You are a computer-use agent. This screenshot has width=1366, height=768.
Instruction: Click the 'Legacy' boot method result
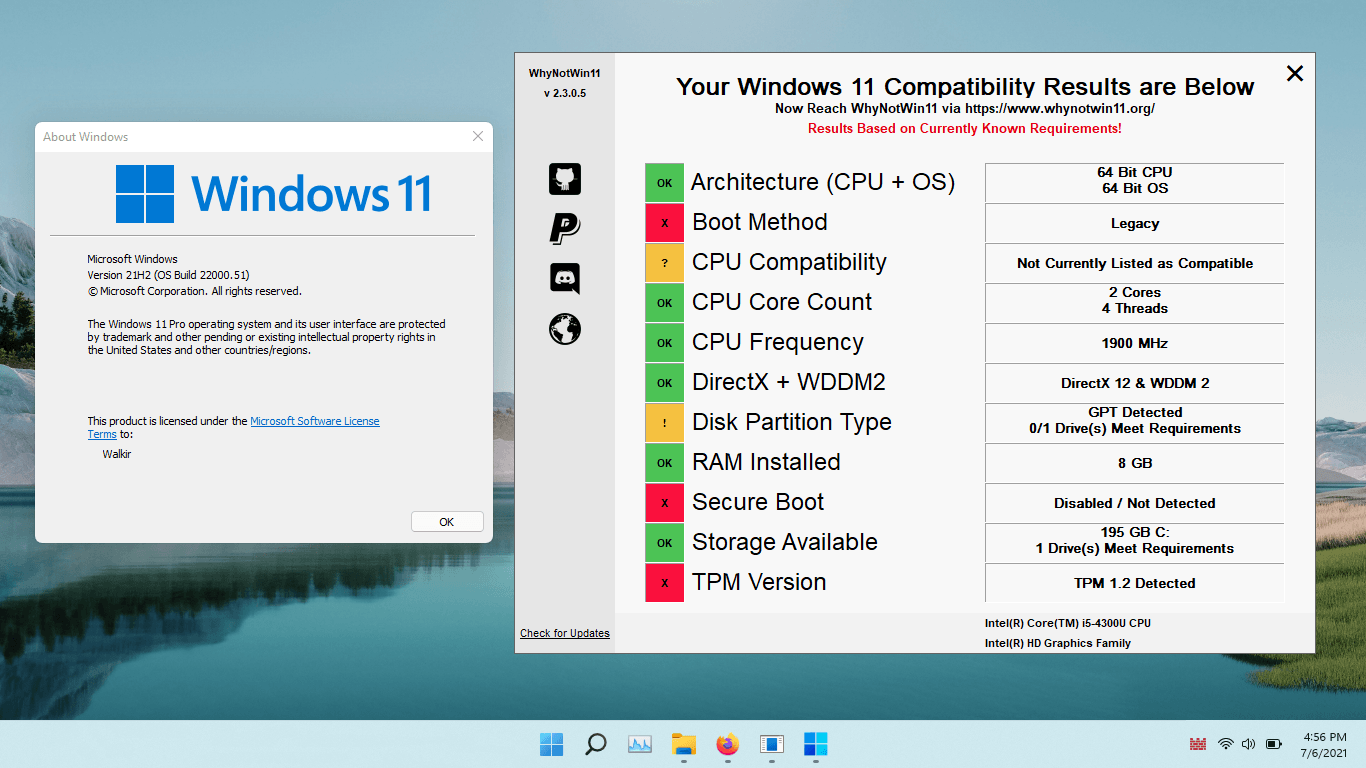(x=1135, y=223)
